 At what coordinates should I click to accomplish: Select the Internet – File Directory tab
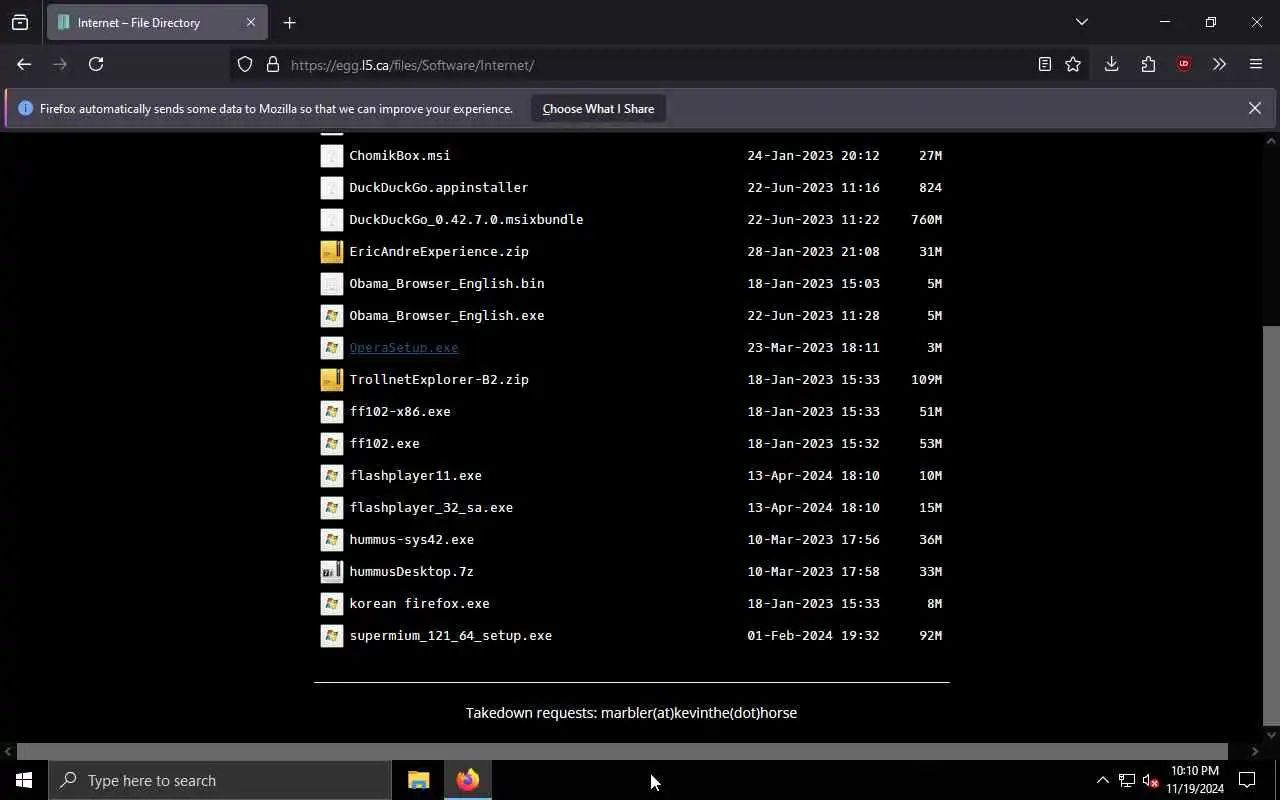[157, 22]
